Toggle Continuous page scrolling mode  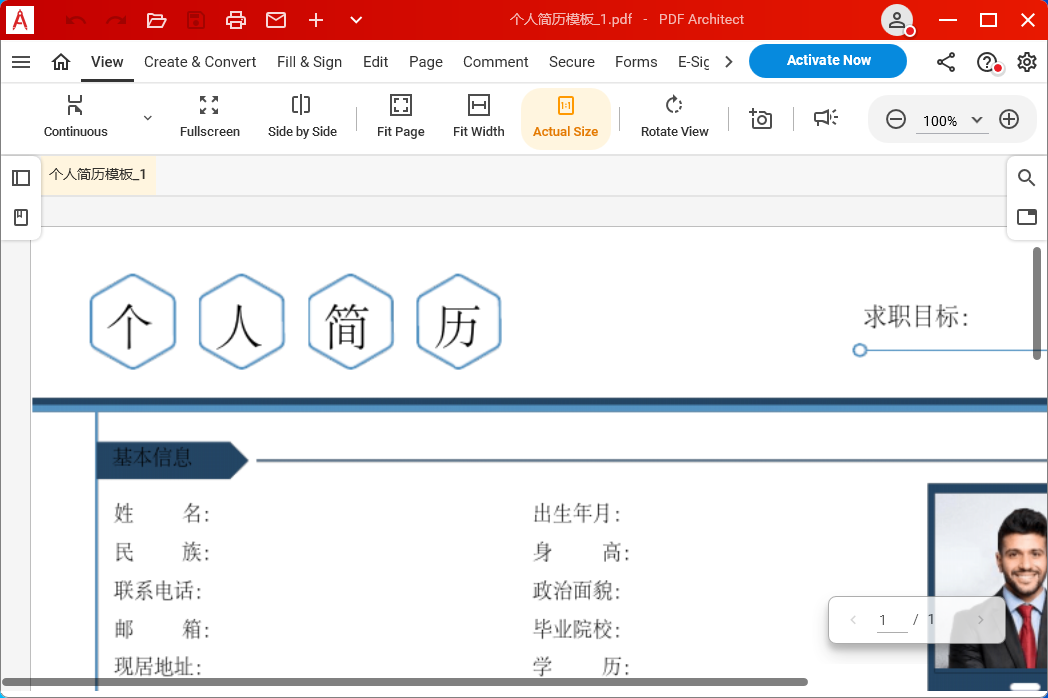(x=75, y=118)
